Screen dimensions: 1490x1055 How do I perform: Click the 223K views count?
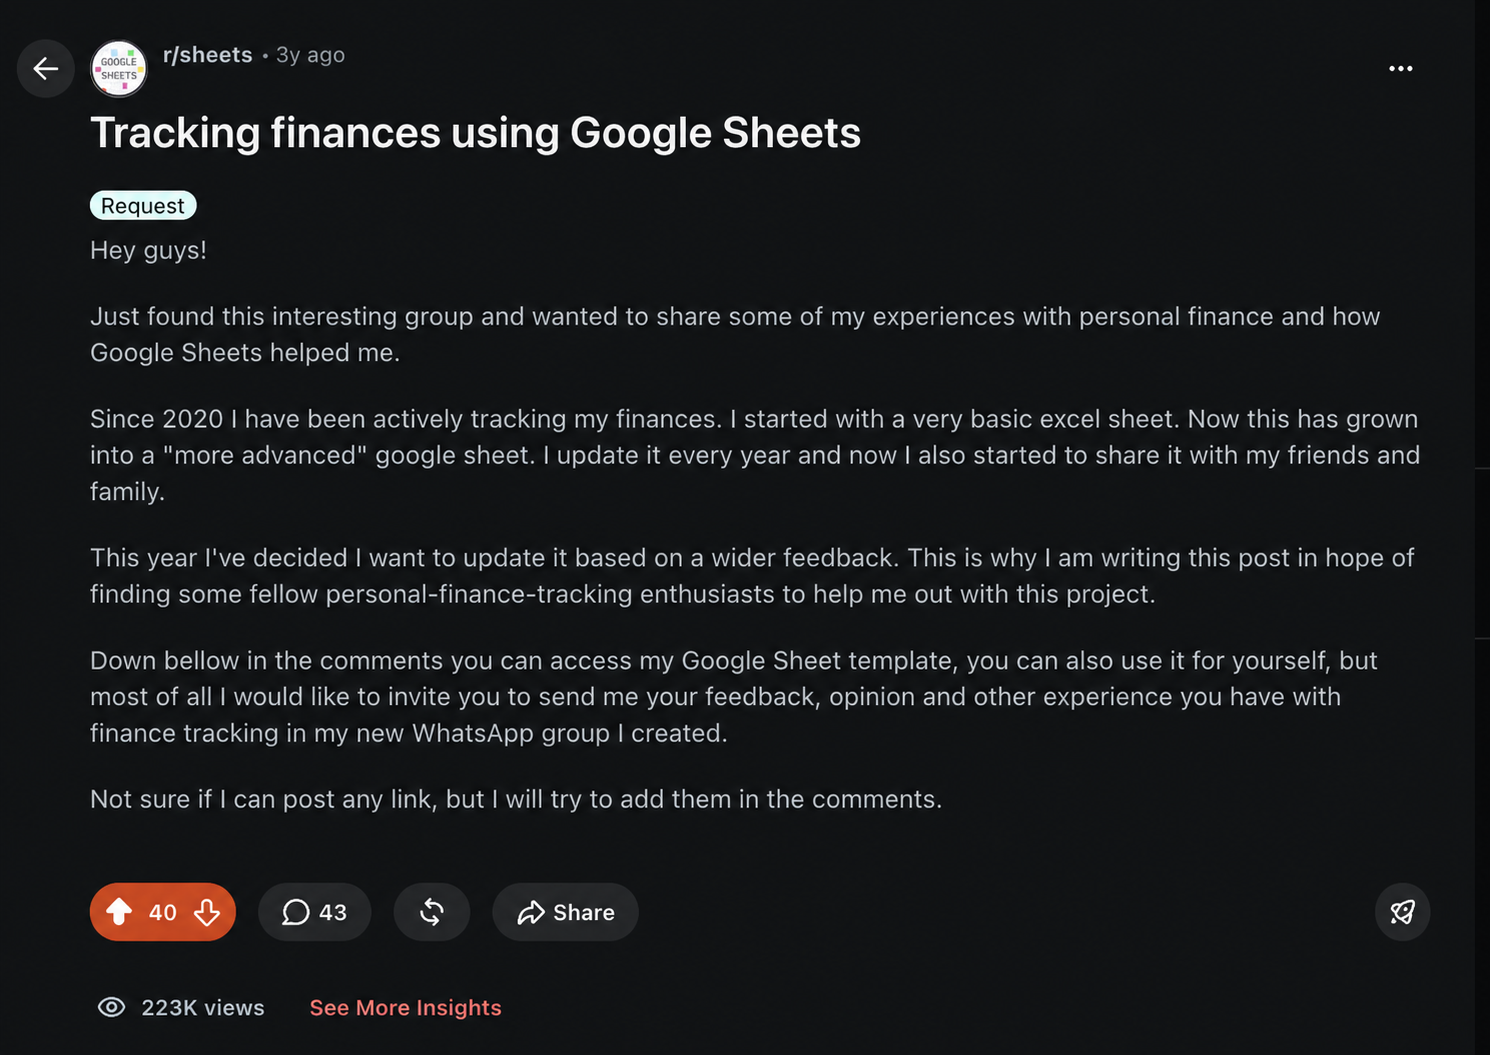[x=203, y=1008]
